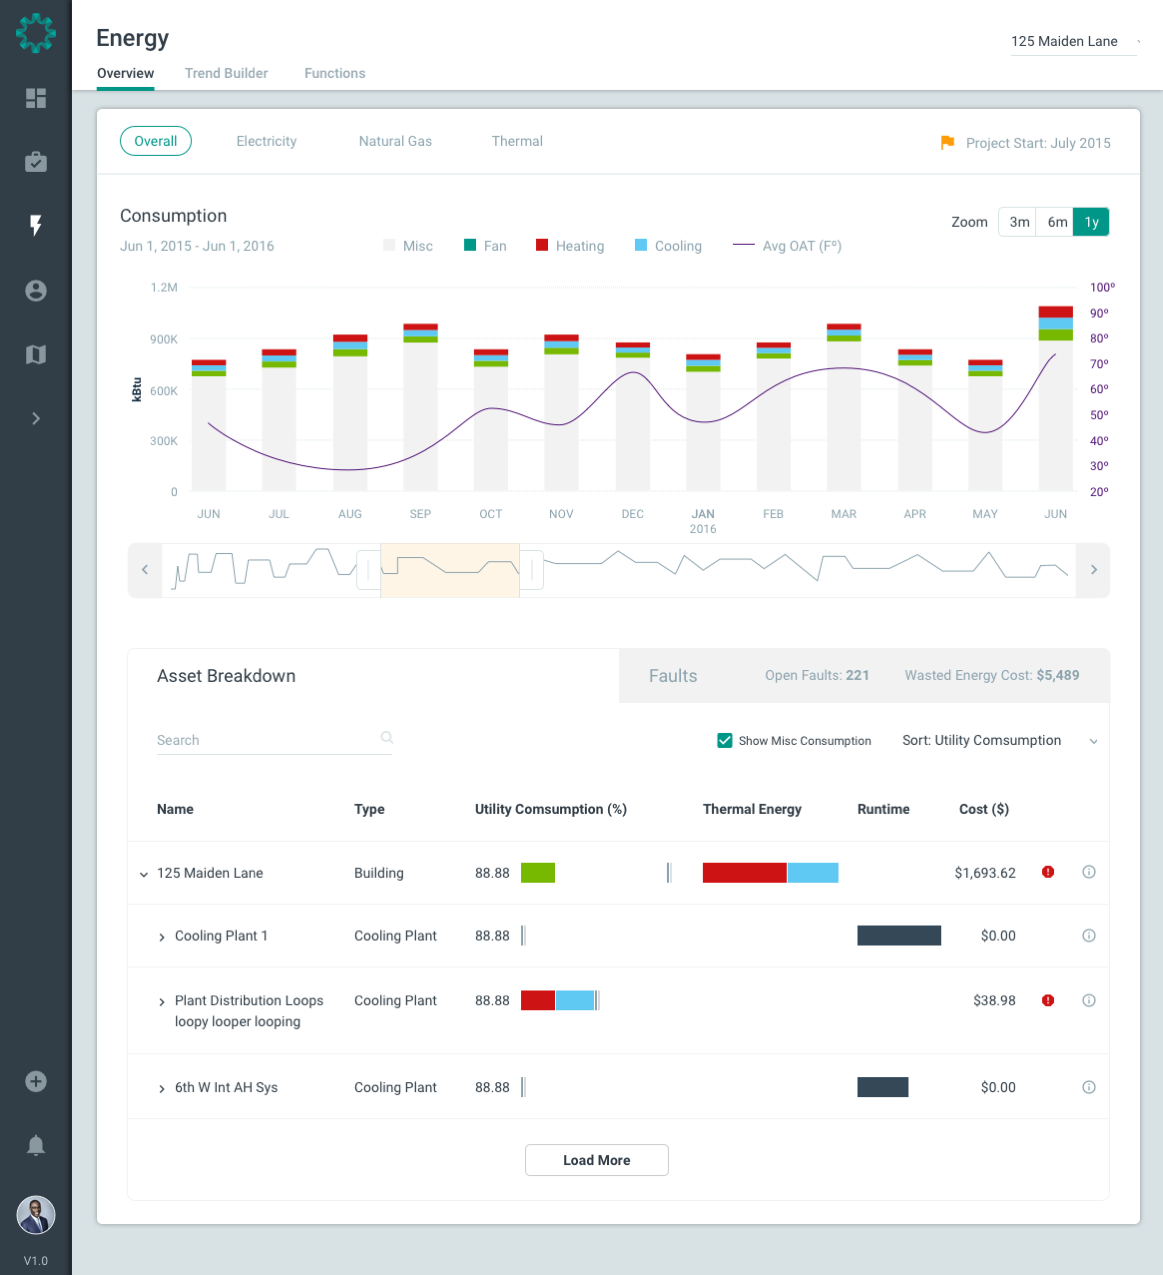The height and width of the screenshot is (1275, 1163).
Task: Switch to the Trend Builder tab
Action: [226, 73]
